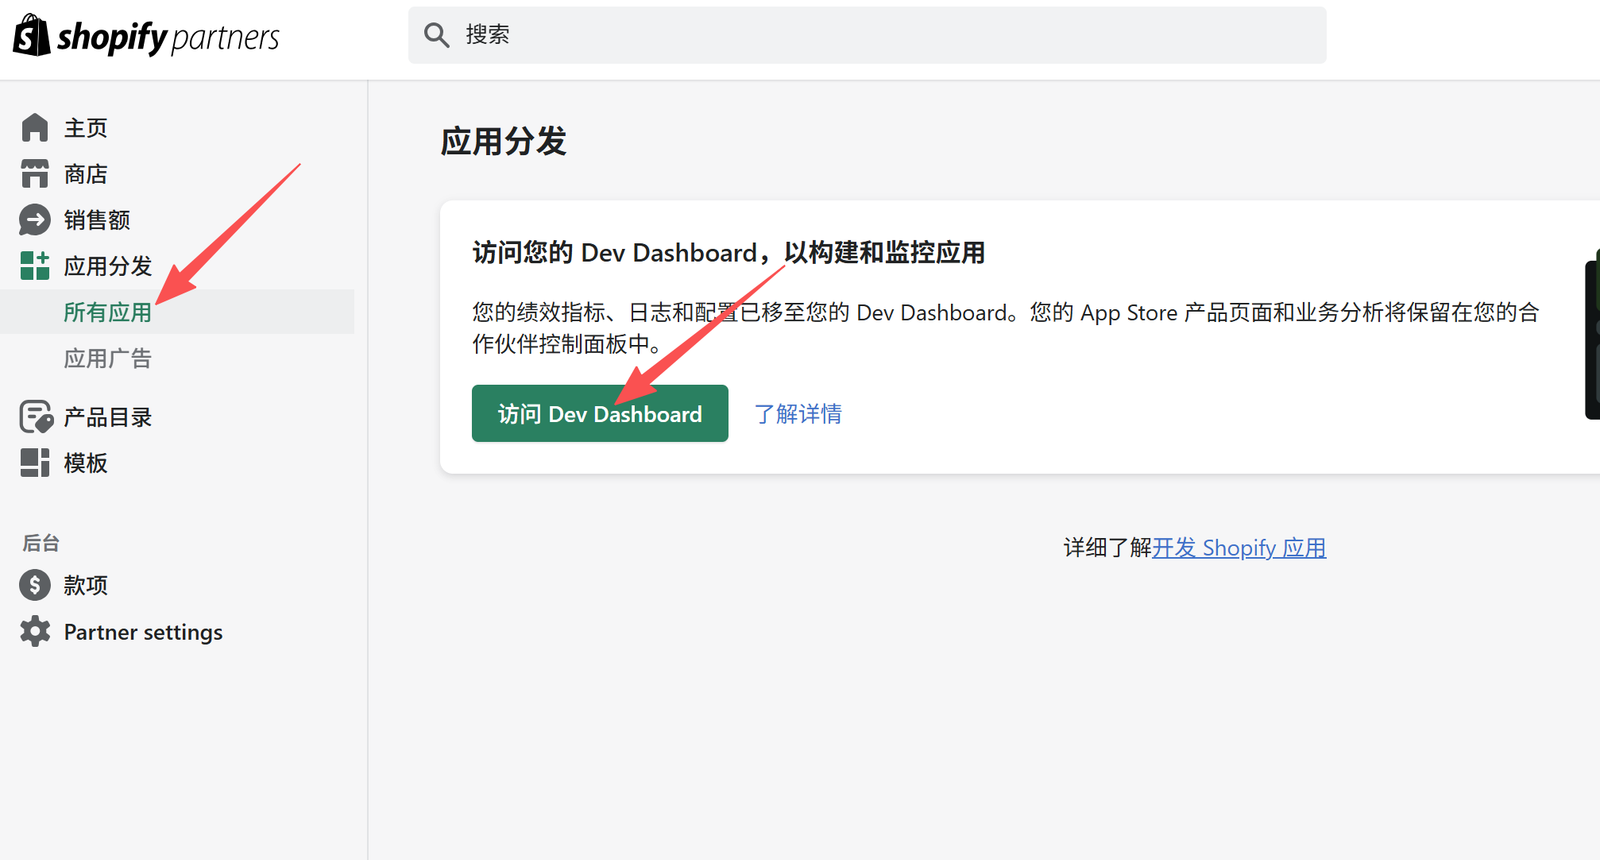
Task: Click the dollar icon beside 款项
Action: coord(35,585)
